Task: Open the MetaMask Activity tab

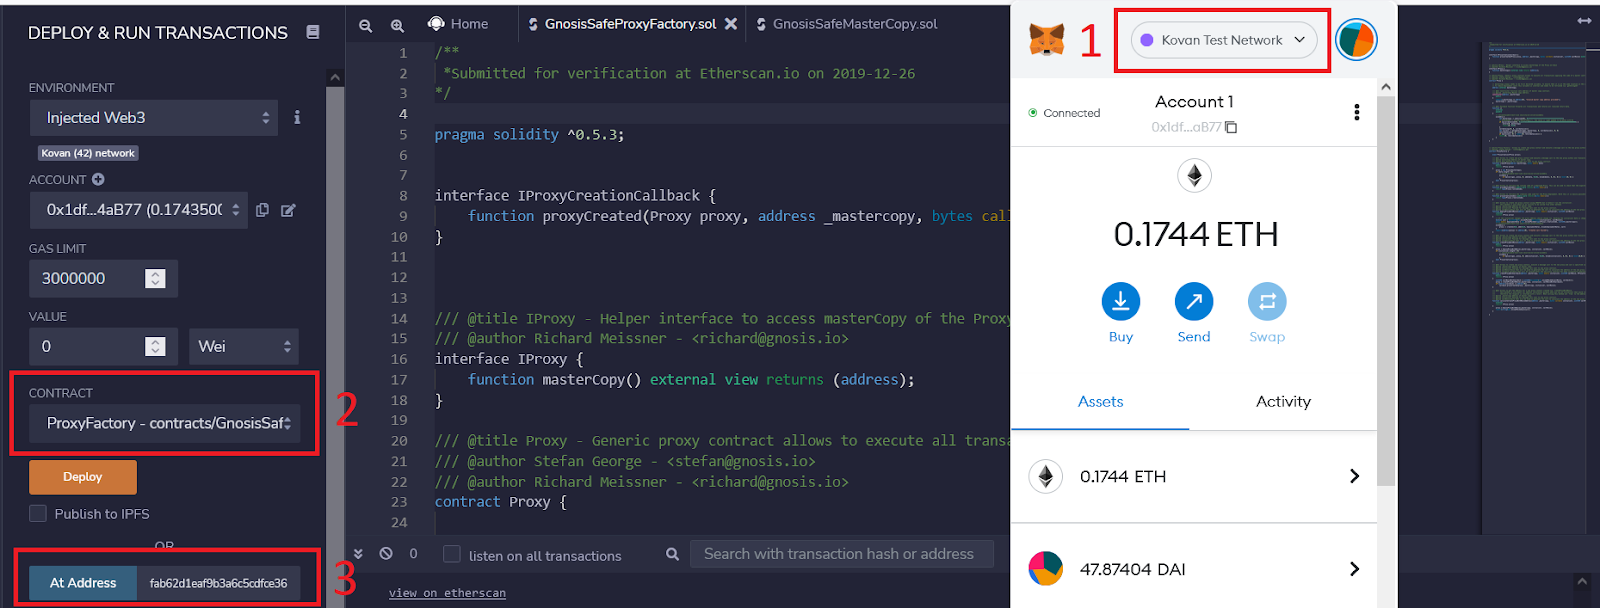Action: (1283, 401)
